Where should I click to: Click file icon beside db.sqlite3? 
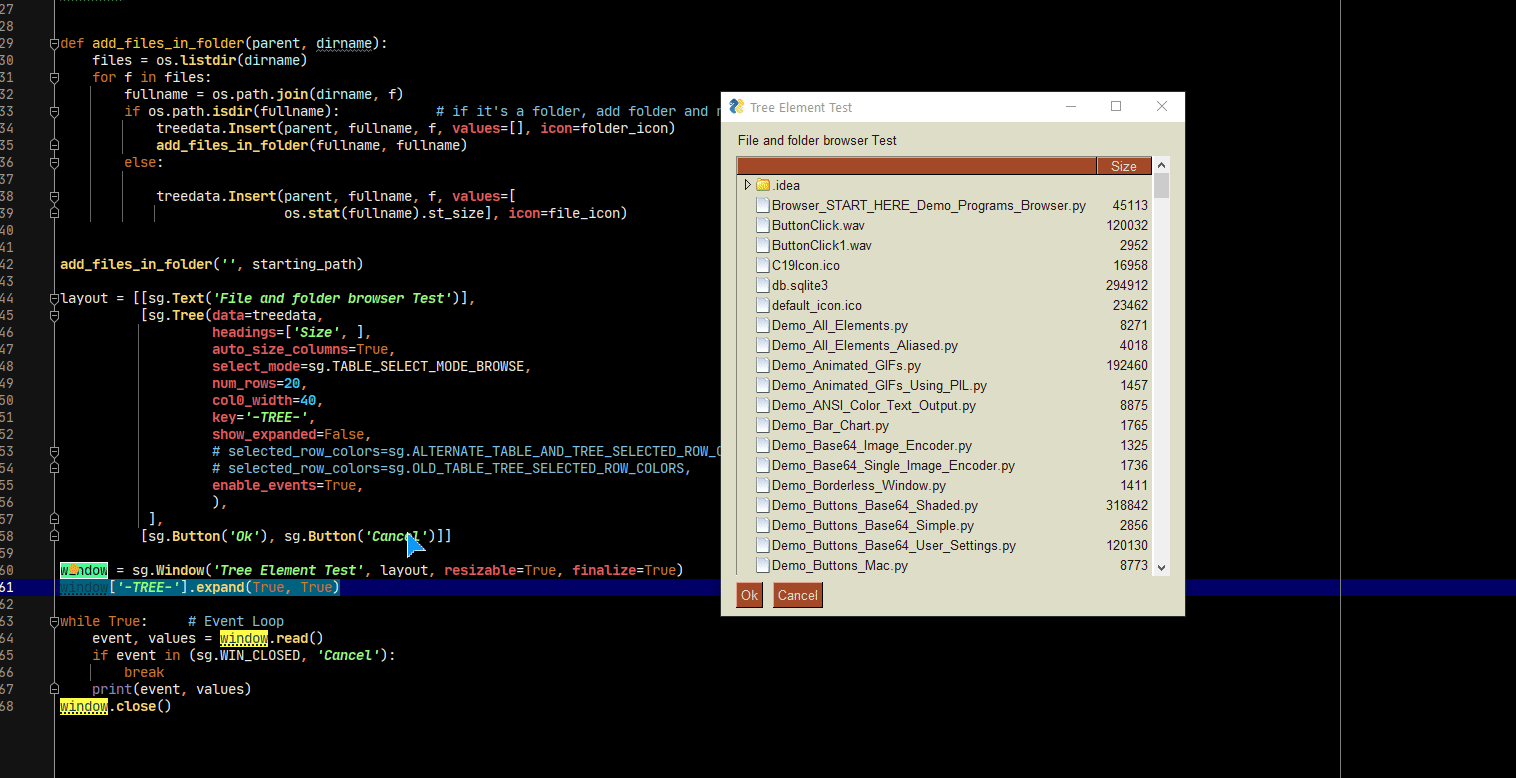762,285
